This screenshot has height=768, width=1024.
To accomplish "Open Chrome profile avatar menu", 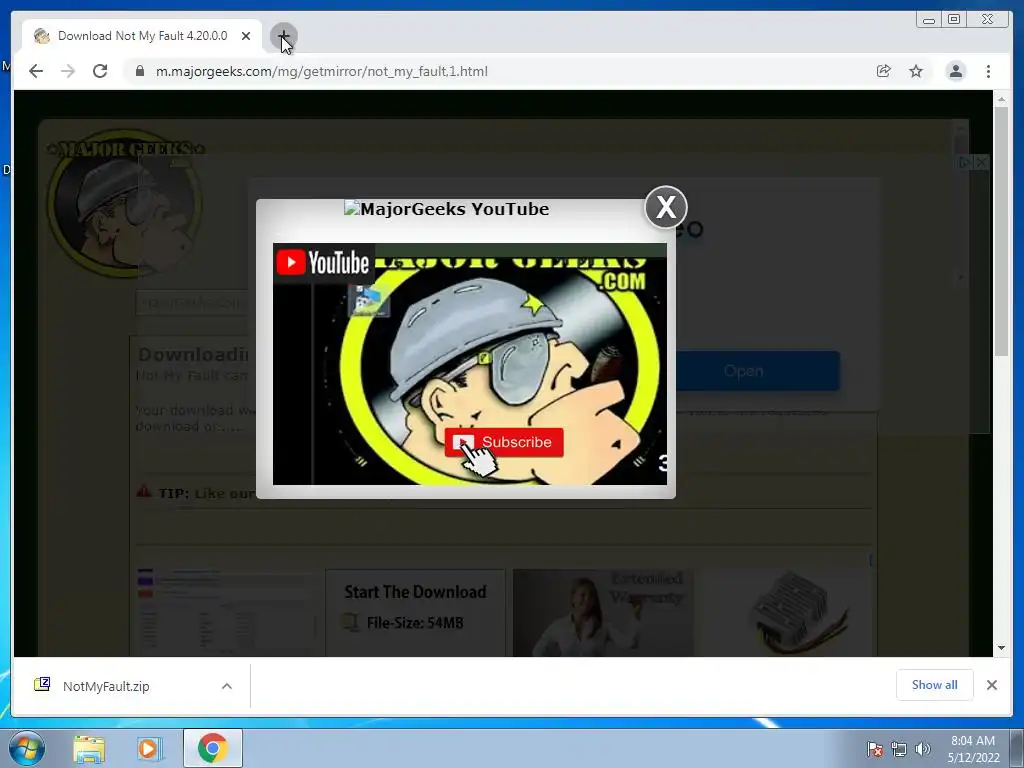I will click(x=955, y=71).
